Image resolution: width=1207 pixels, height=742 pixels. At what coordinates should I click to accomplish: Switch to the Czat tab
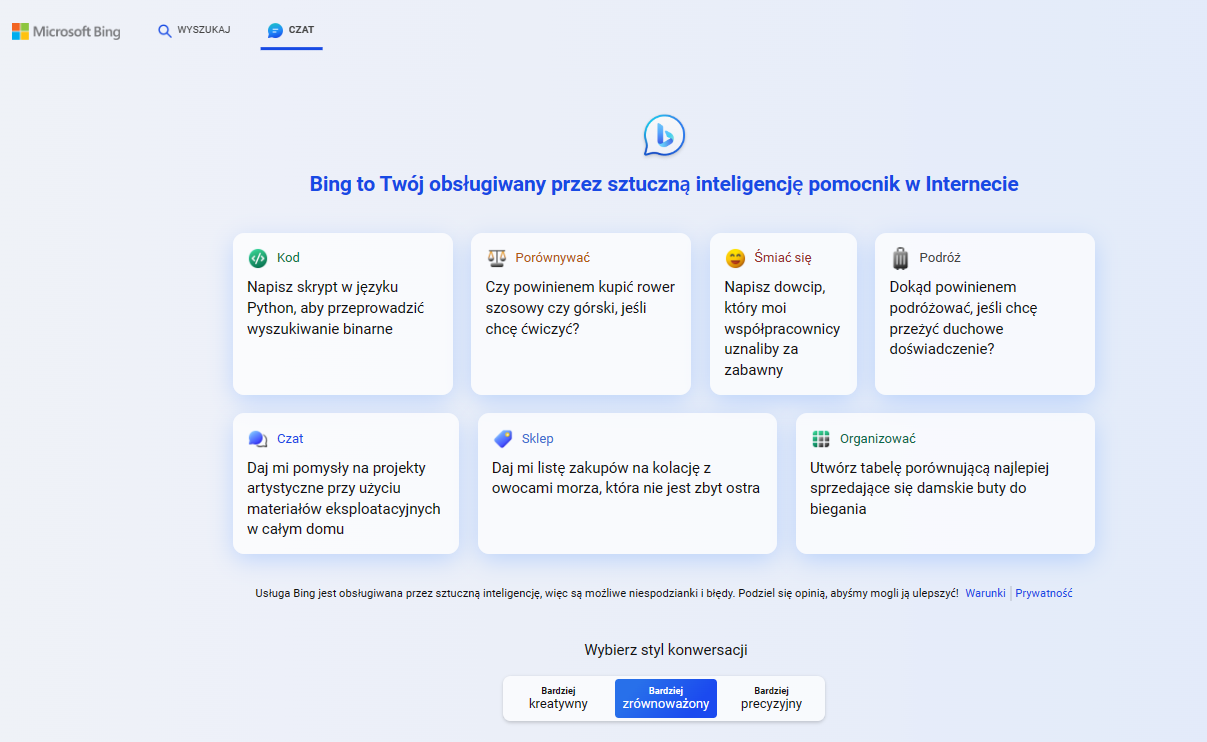click(x=291, y=30)
